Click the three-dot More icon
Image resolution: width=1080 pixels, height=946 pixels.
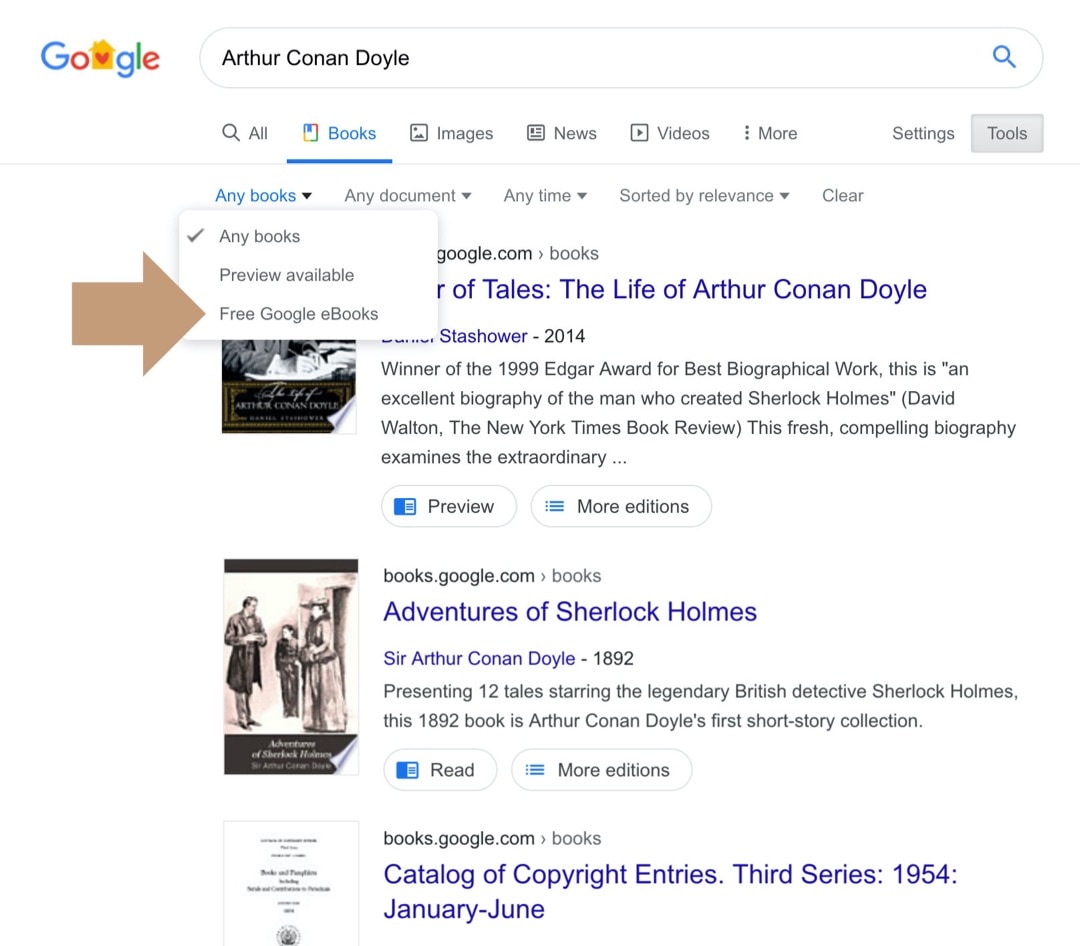click(748, 132)
